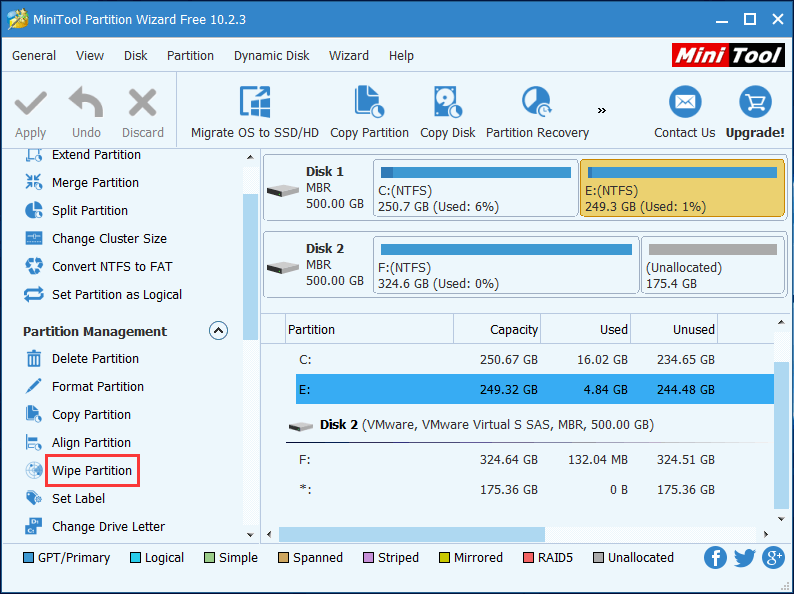The height and width of the screenshot is (594, 794).
Task: Select the E: row in partition list
Action: tap(535, 389)
